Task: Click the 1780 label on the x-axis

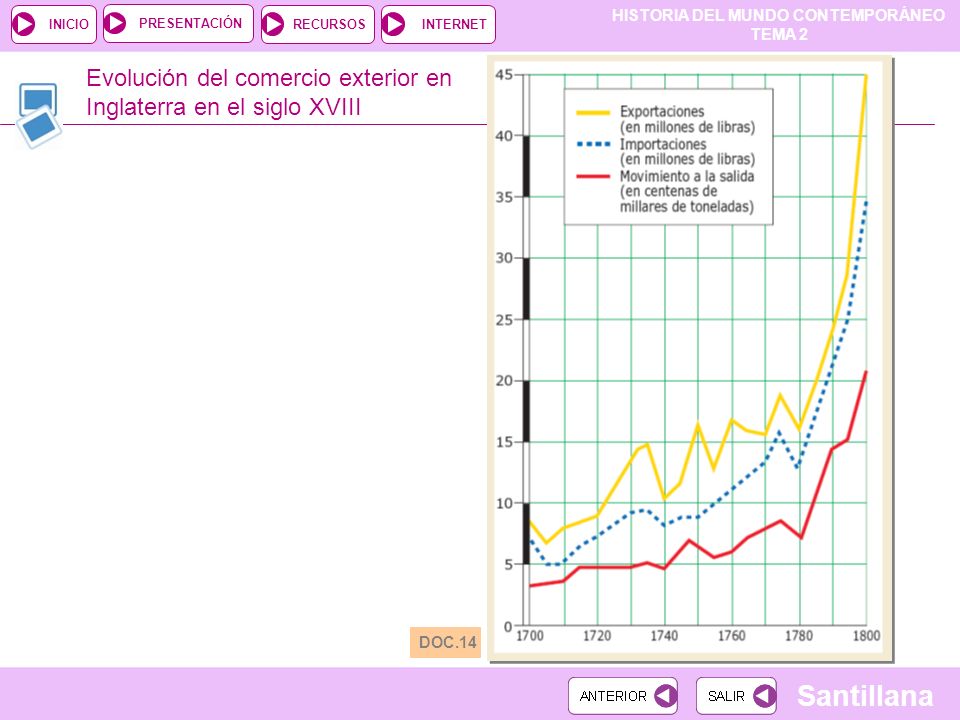Action: [x=799, y=636]
